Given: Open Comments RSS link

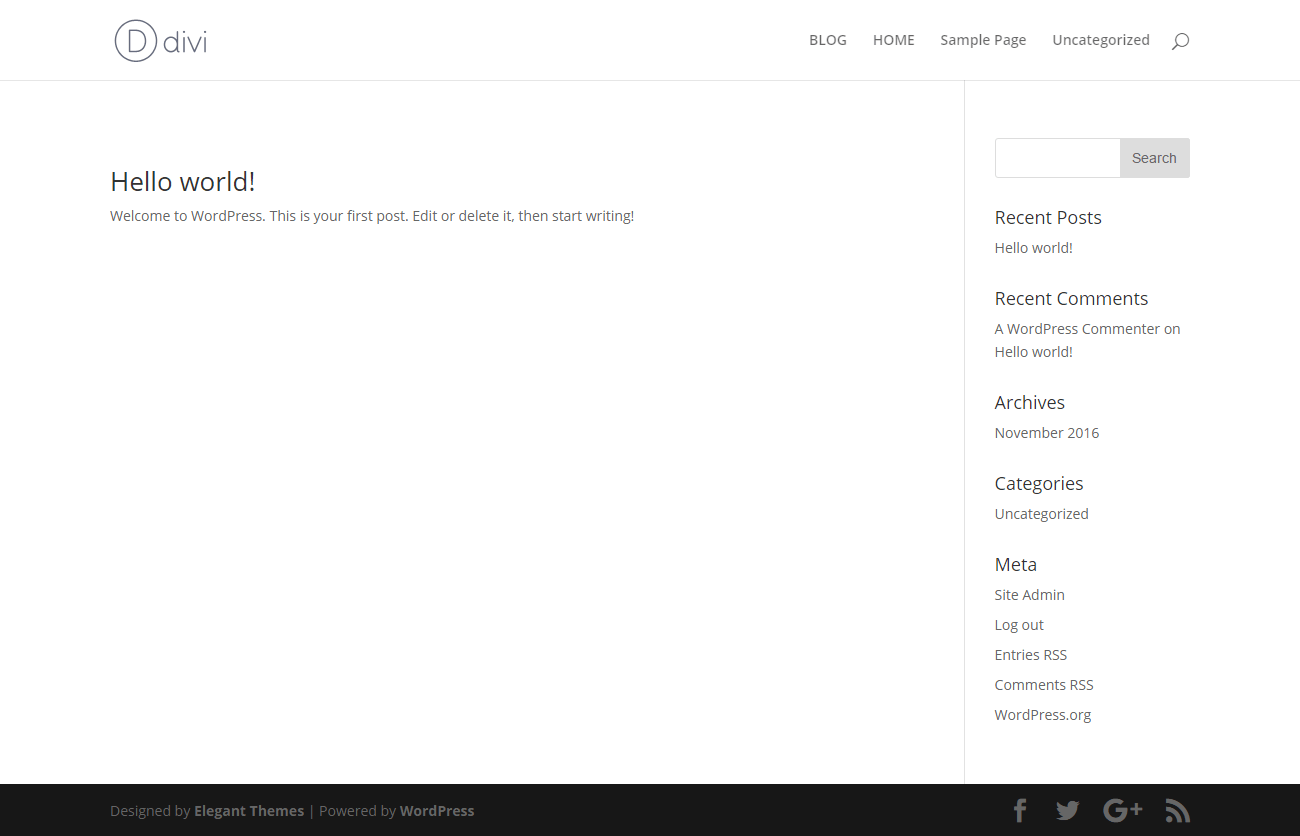Looking at the screenshot, I should pyautogui.click(x=1044, y=685).
